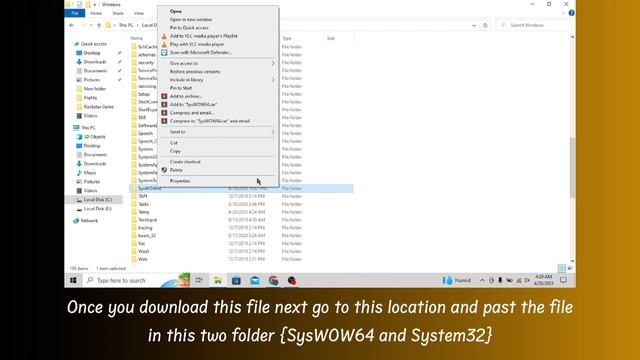Show hidden tray icons chevron
The height and width of the screenshot is (360, 640).
pyautogui.click(x=482, y=280)
